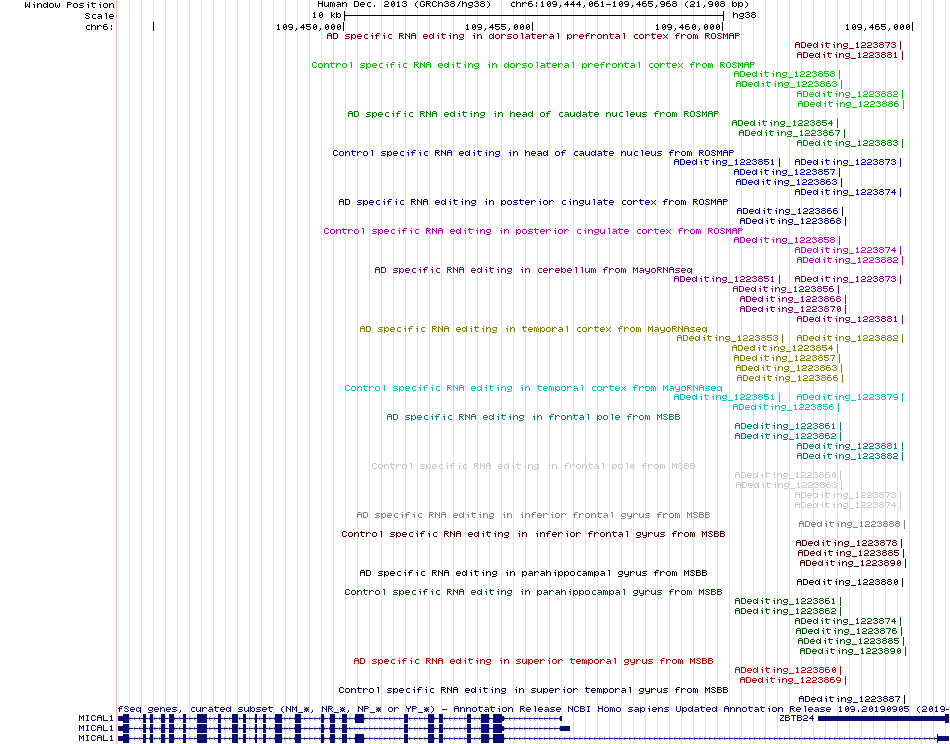Screen dimensions: 950x744
Task: Open AD specific superior temporal gyrus track title
Action: (533, 661)
